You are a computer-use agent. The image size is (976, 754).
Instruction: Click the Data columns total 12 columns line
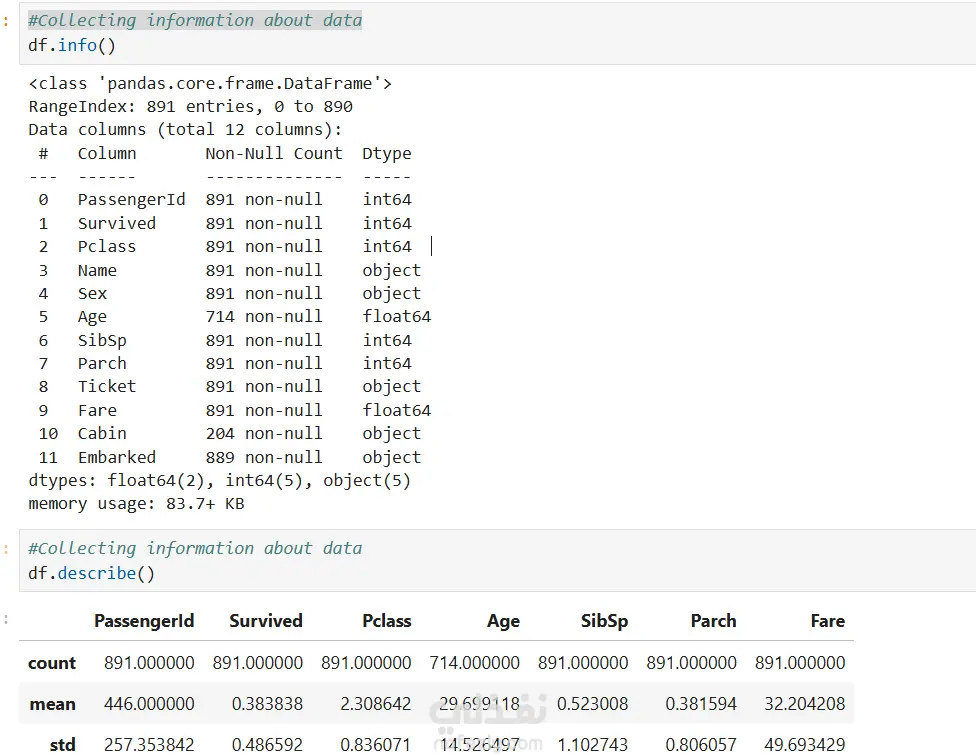pyautogui.click(x=185, y=130)
